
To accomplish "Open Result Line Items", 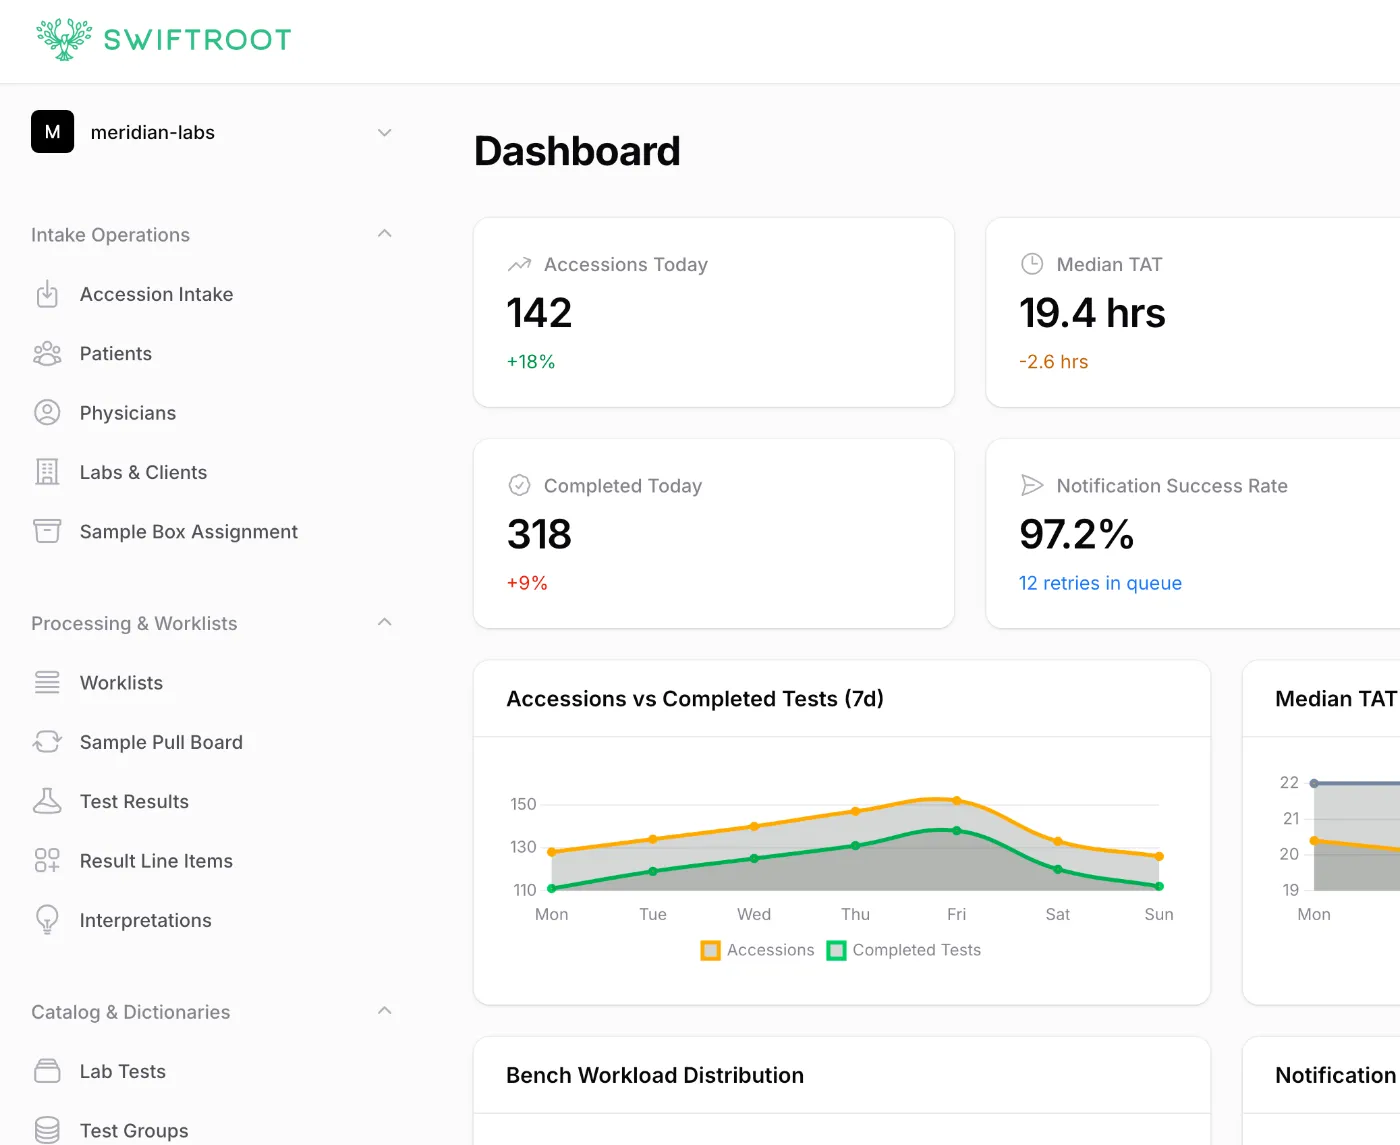I will pos(156,860).
